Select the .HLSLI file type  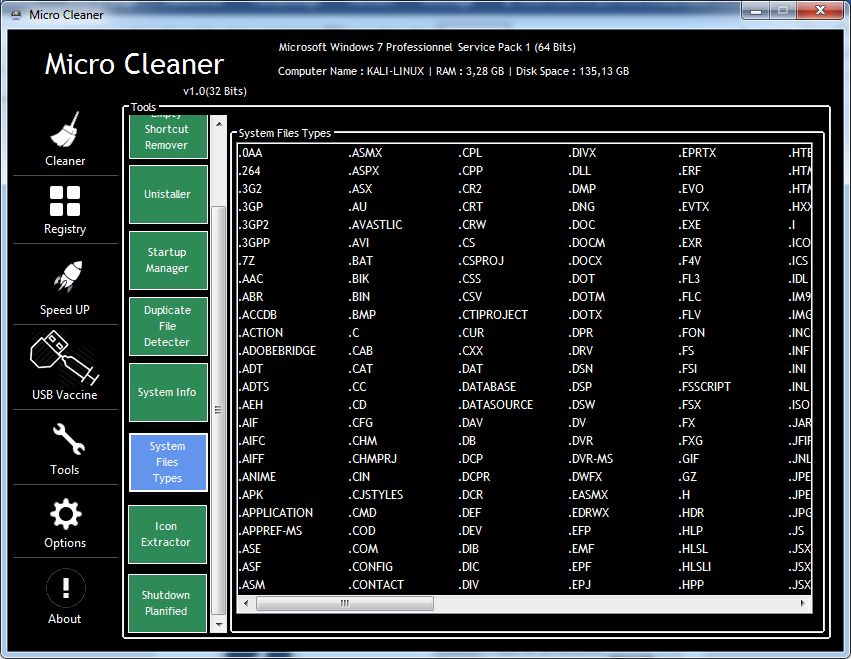pos(695,567)
